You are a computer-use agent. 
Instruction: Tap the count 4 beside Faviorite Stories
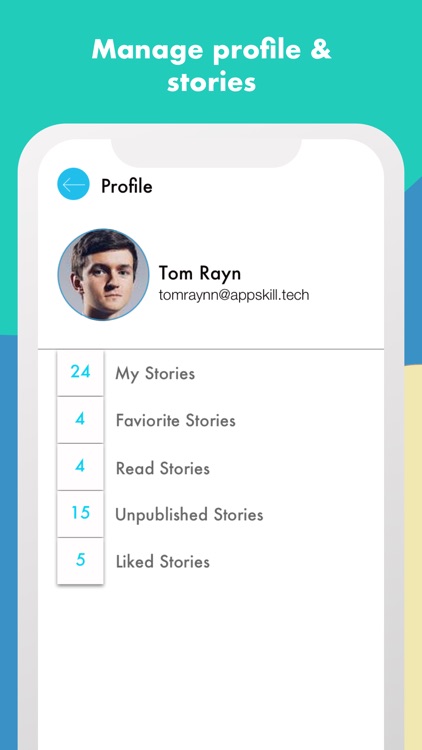pos(80,419)
